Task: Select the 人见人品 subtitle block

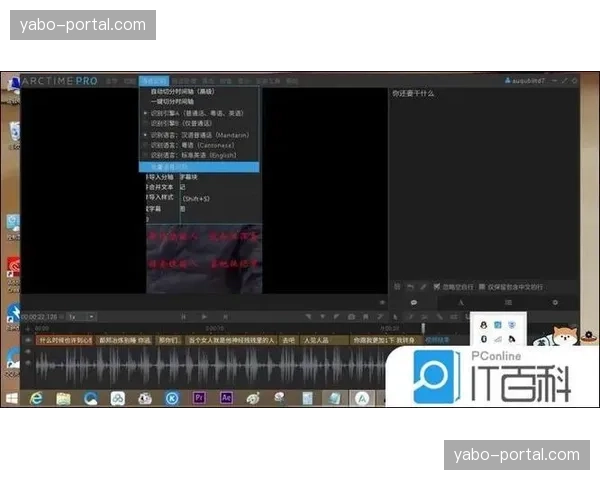Action: point(324,340)
